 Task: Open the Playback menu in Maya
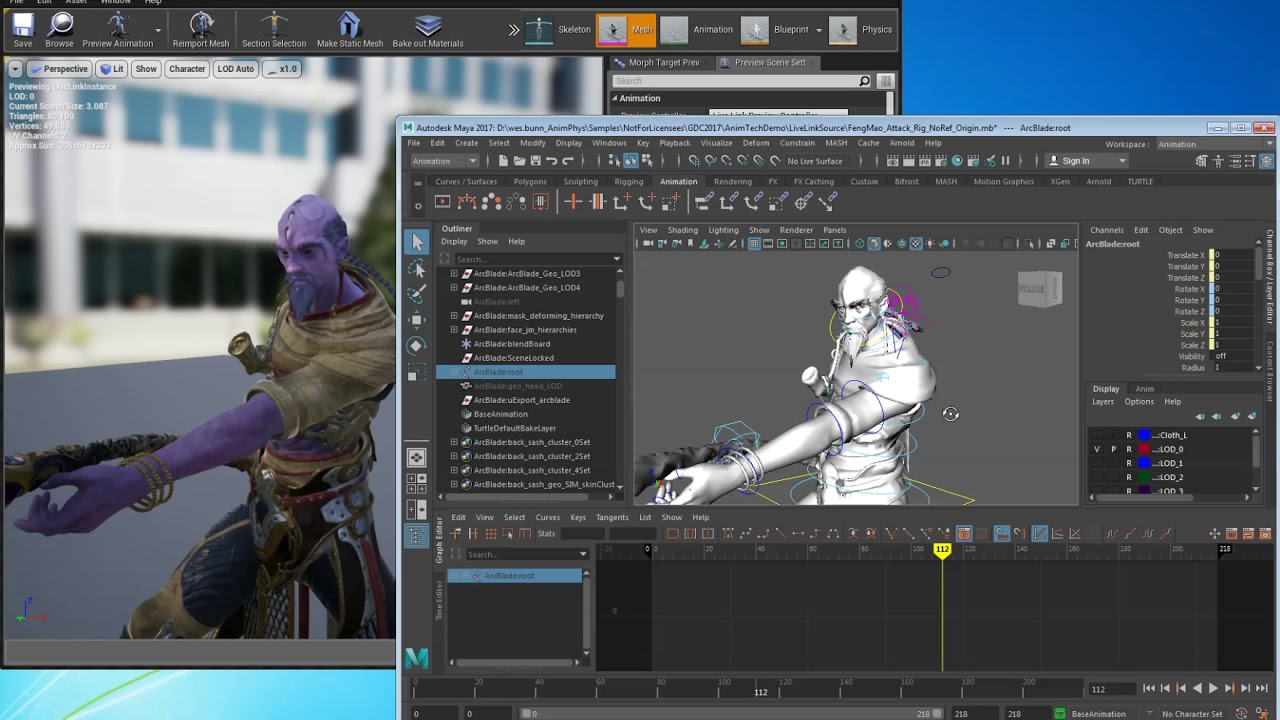674,143
